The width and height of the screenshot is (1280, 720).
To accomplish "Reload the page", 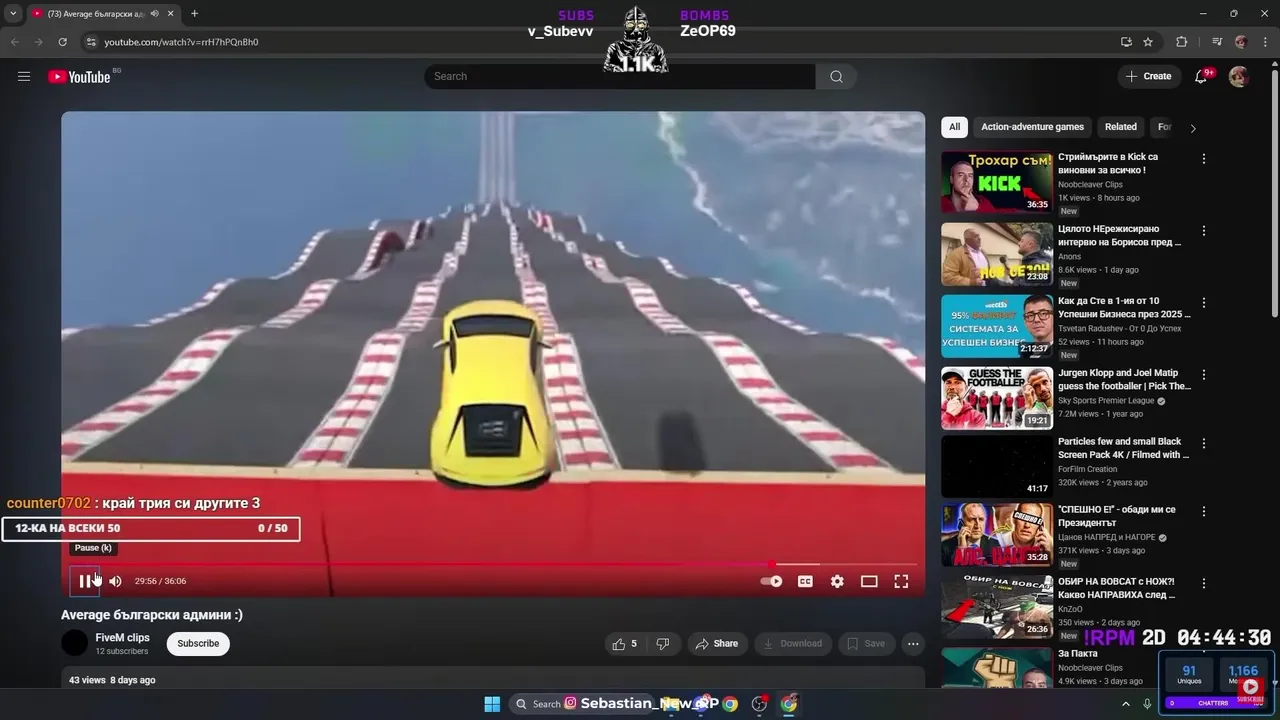I will point(62,42).
